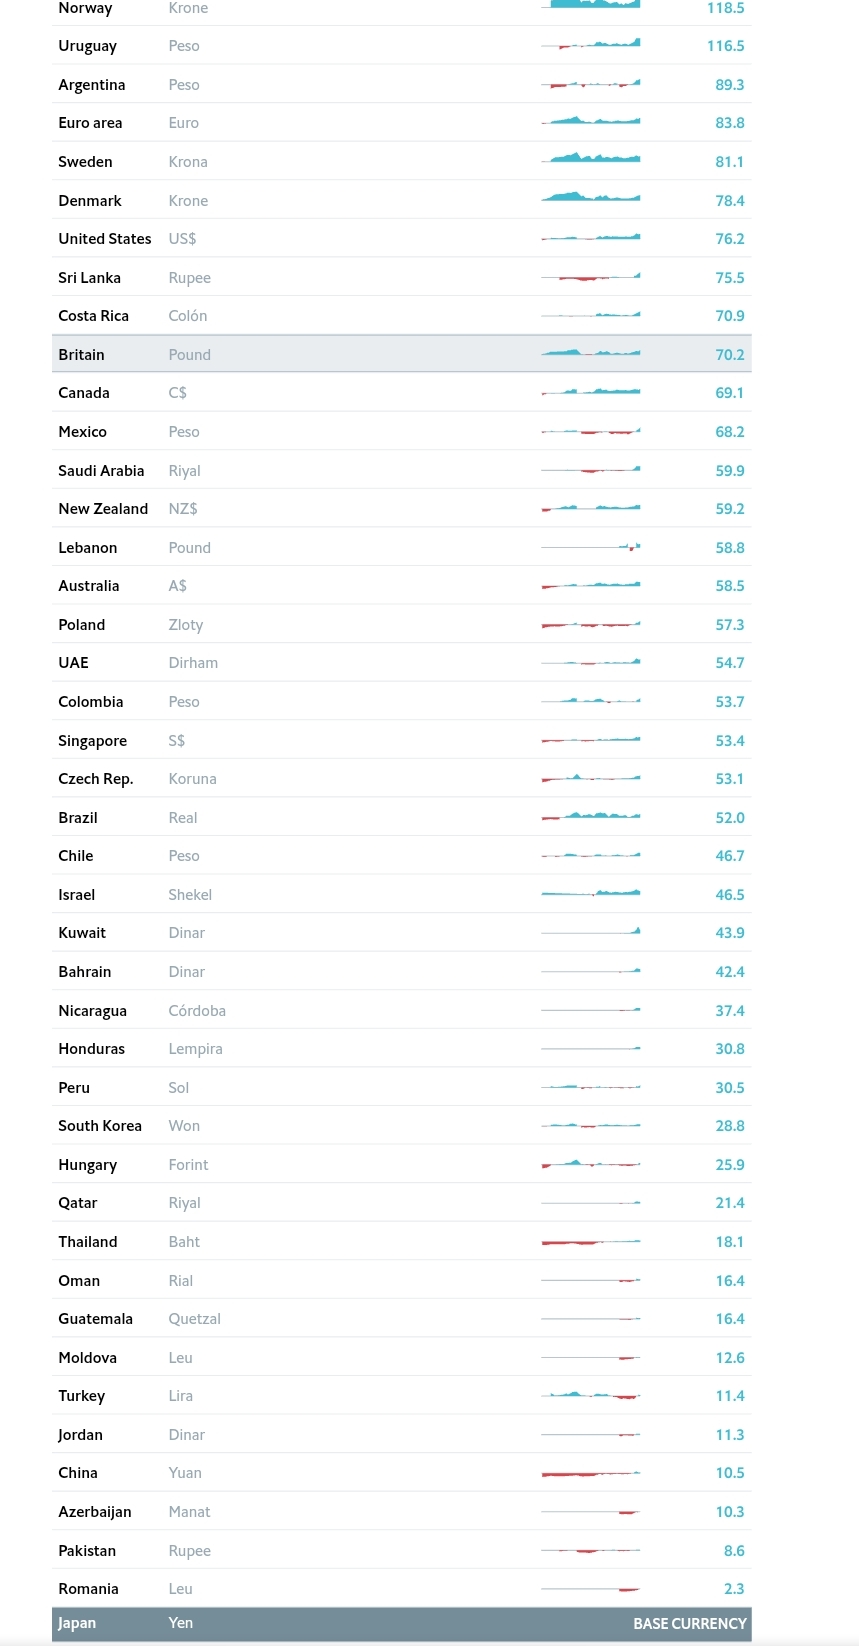Click the China Yuan sparkline chart

[591, 1473]
